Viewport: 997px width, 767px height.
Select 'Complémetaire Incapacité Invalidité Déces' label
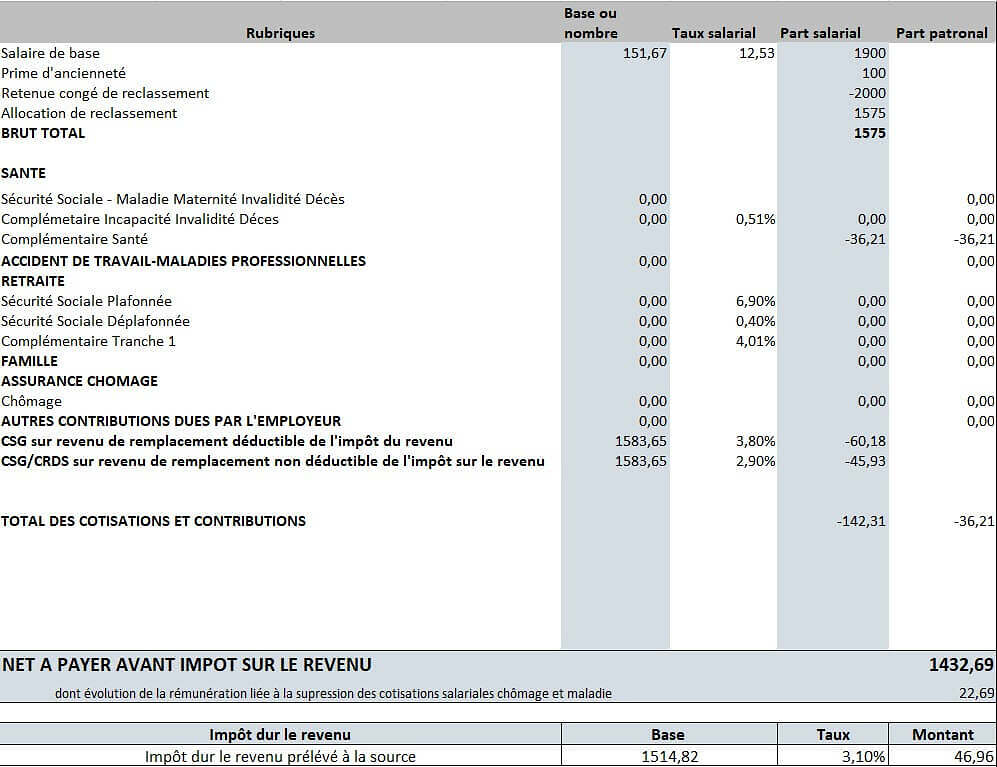click(140, 219)
